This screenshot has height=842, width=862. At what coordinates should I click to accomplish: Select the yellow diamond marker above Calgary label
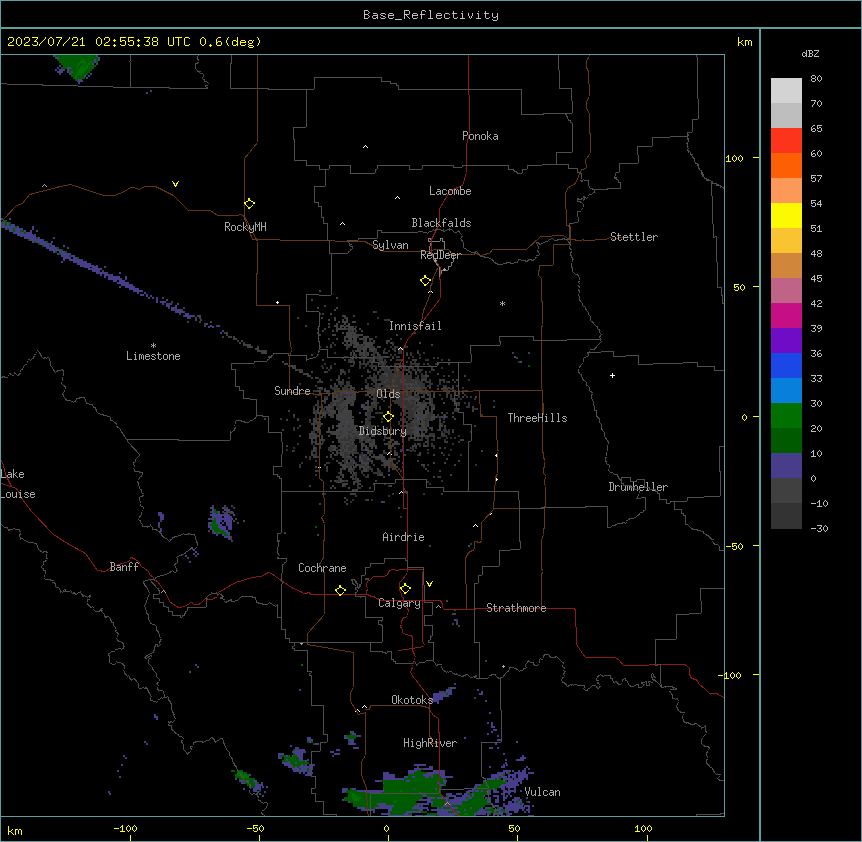pos(405,589)
